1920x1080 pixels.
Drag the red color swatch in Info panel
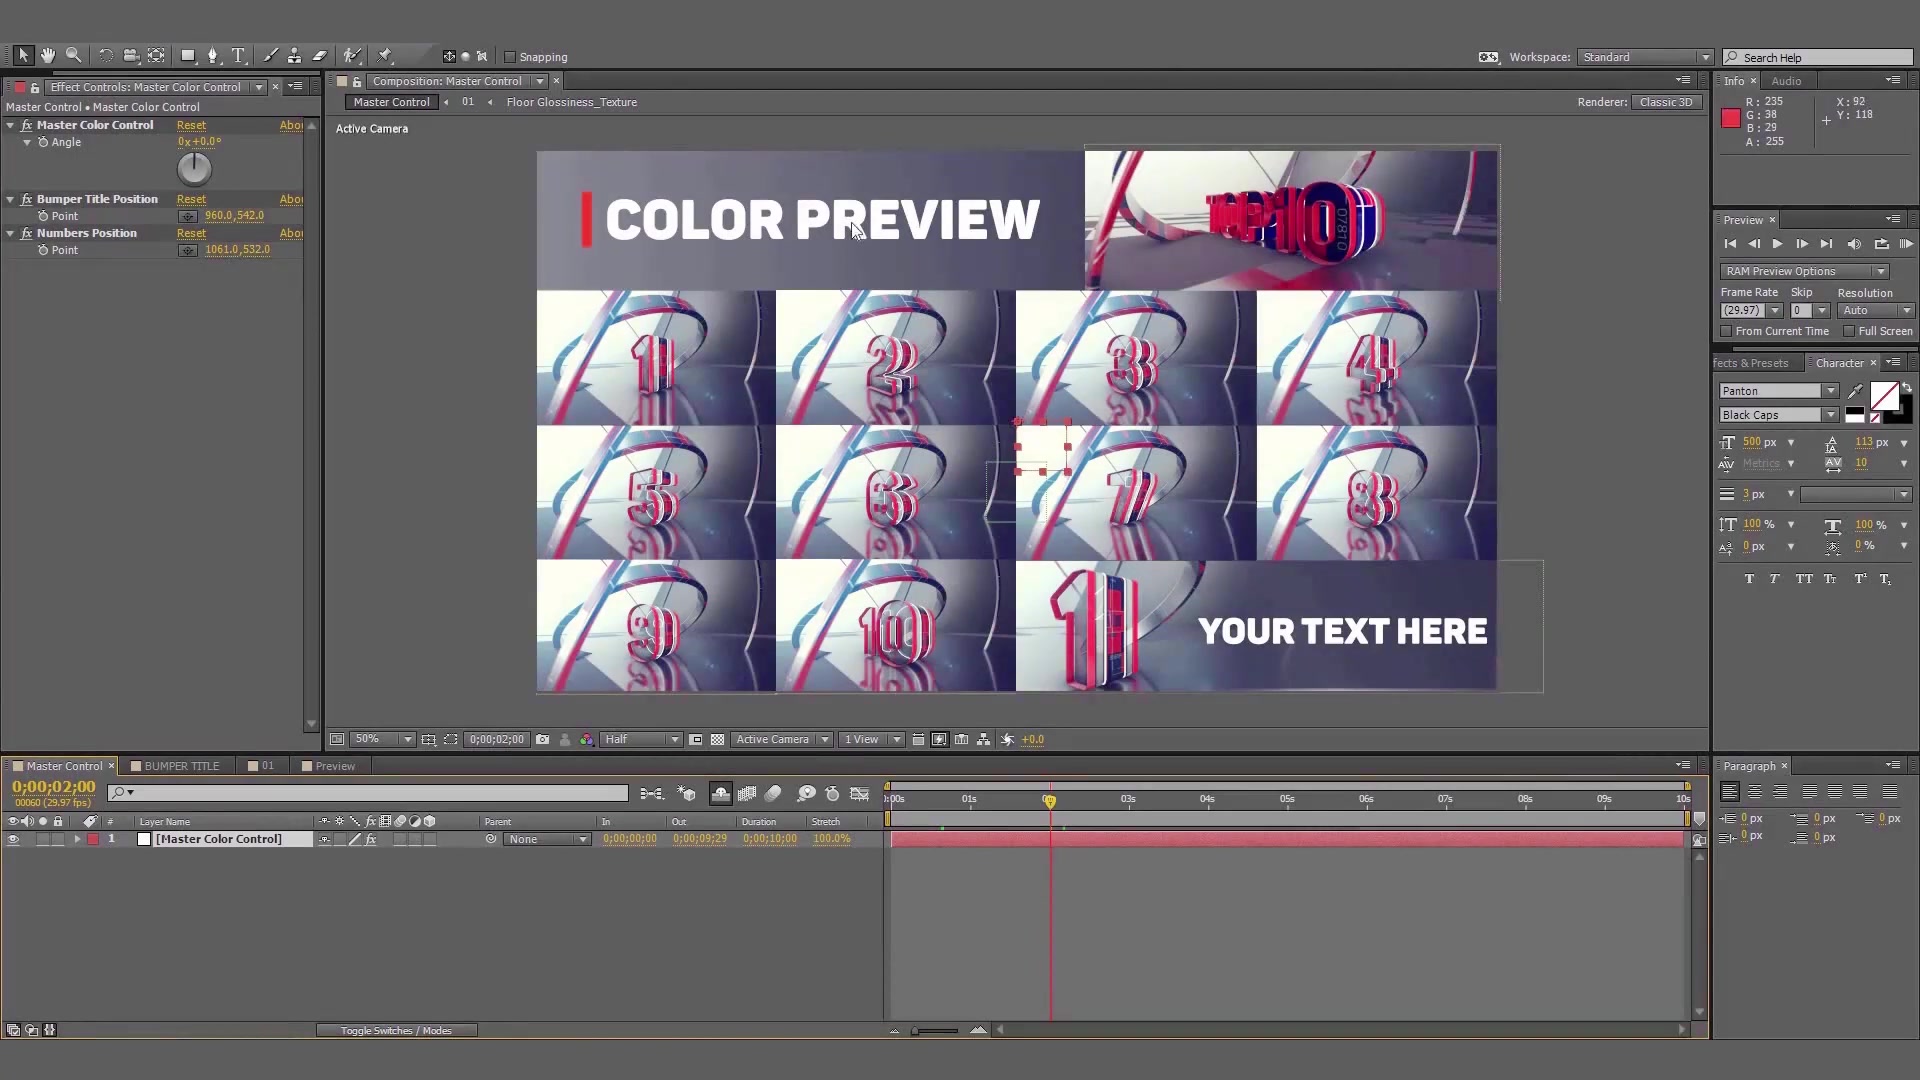point(1731,120)
